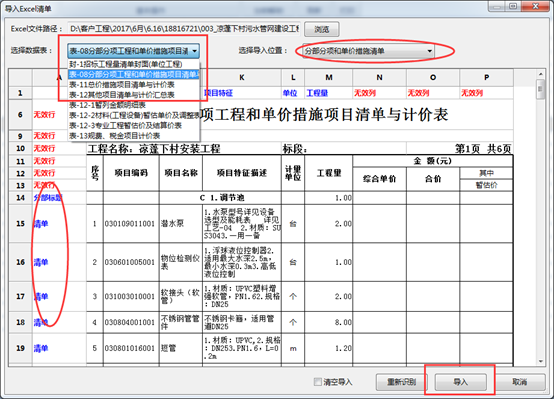554x399 pixels.
Task: Toggle the 清空导入 checkbox
Action: pyautogui.click(x=318, y=382)
